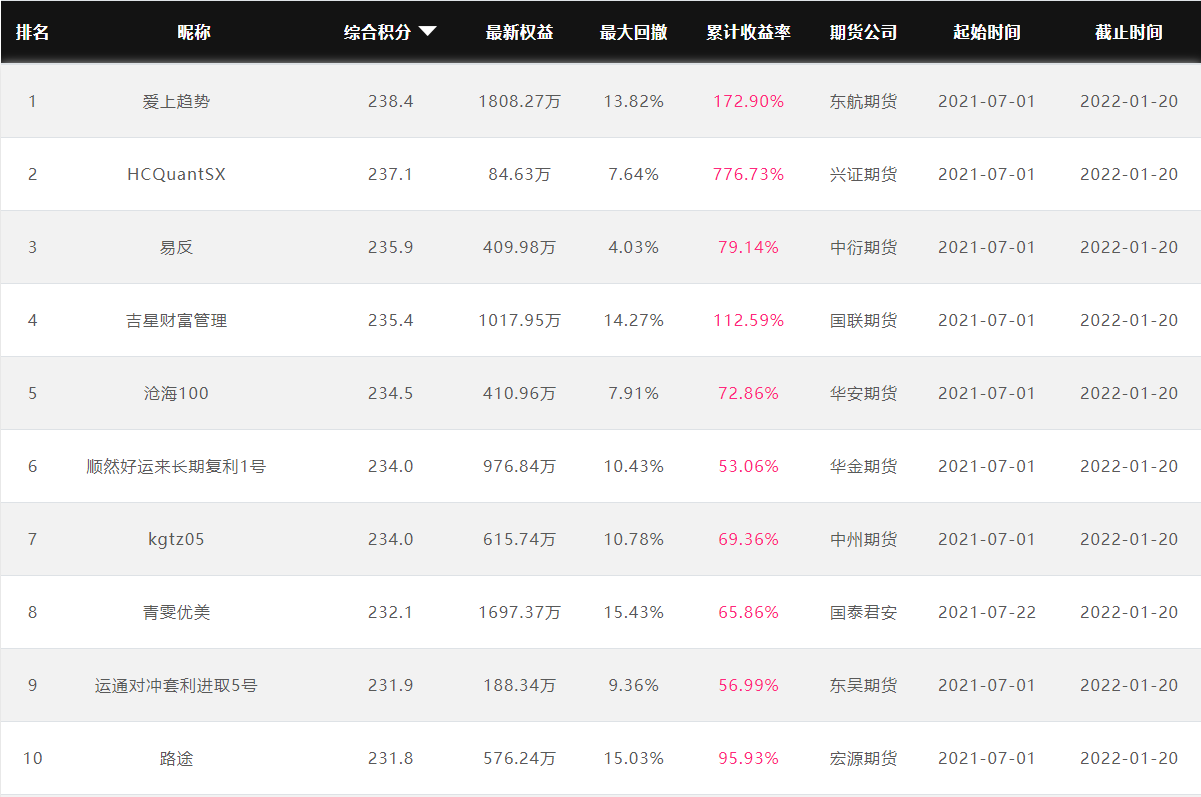Select drawdown value 13.82%

[x=633, y=101]
